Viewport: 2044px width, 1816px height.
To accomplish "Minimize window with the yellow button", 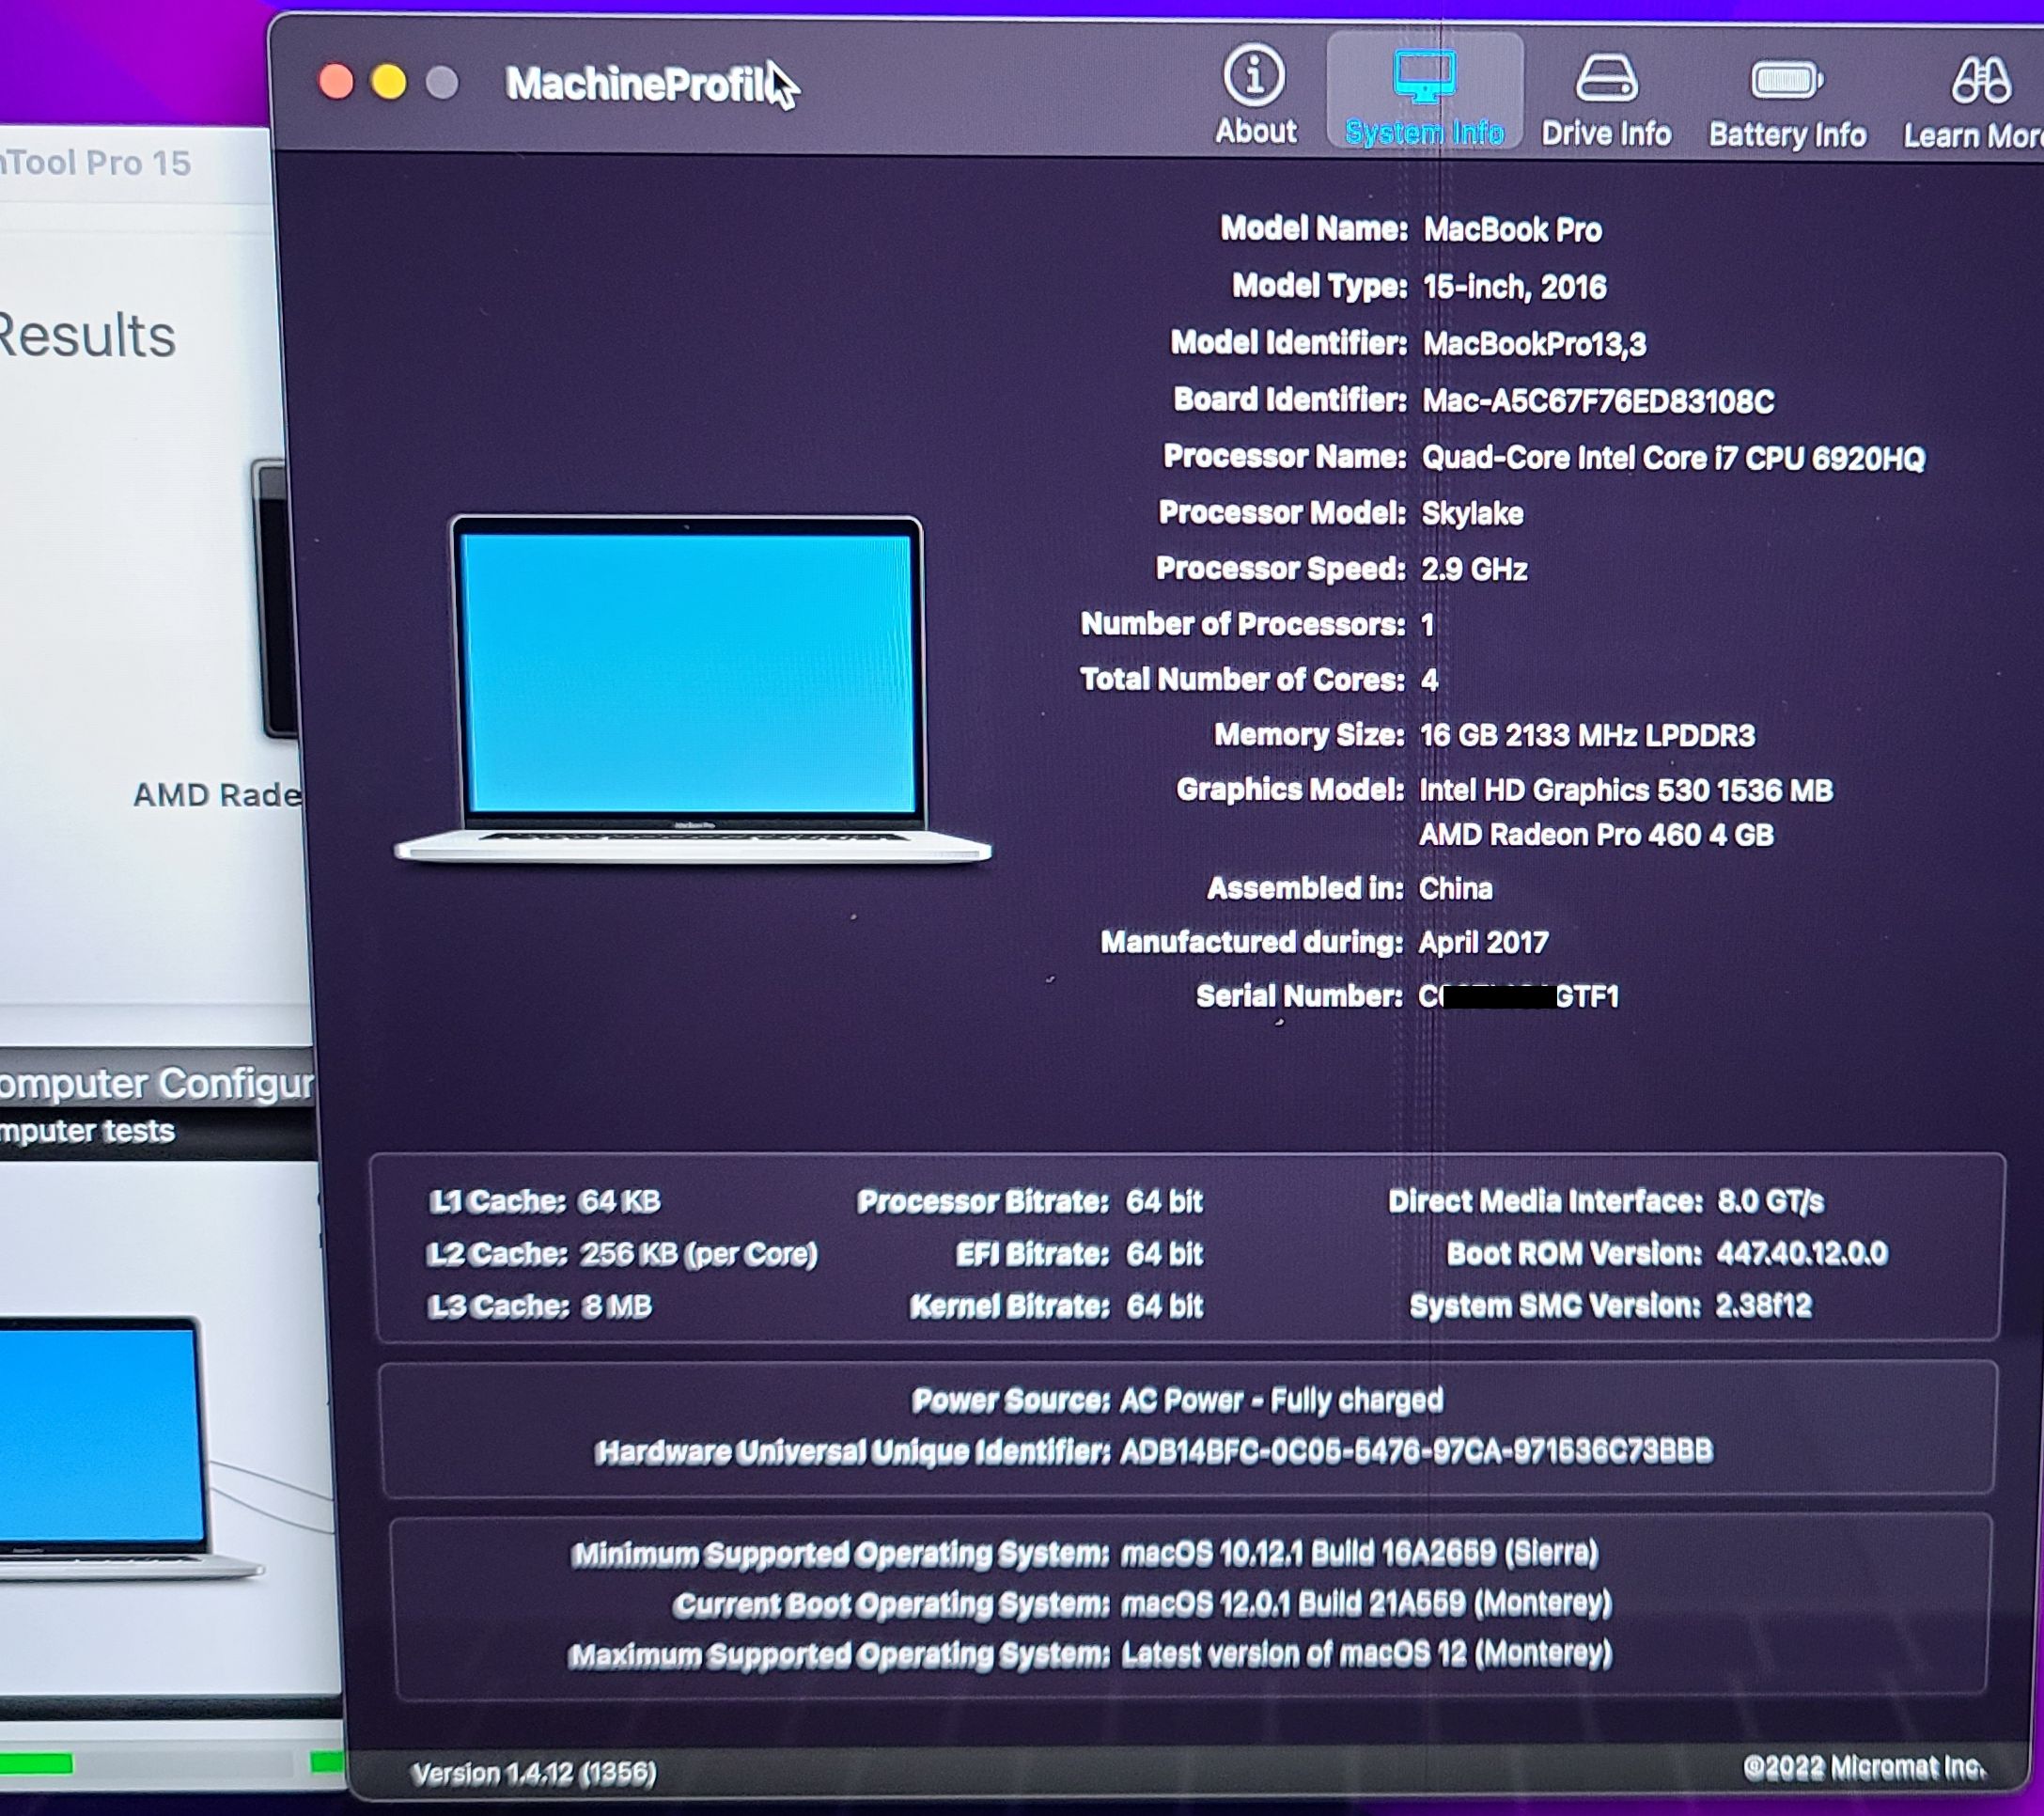I will point(389,82).
